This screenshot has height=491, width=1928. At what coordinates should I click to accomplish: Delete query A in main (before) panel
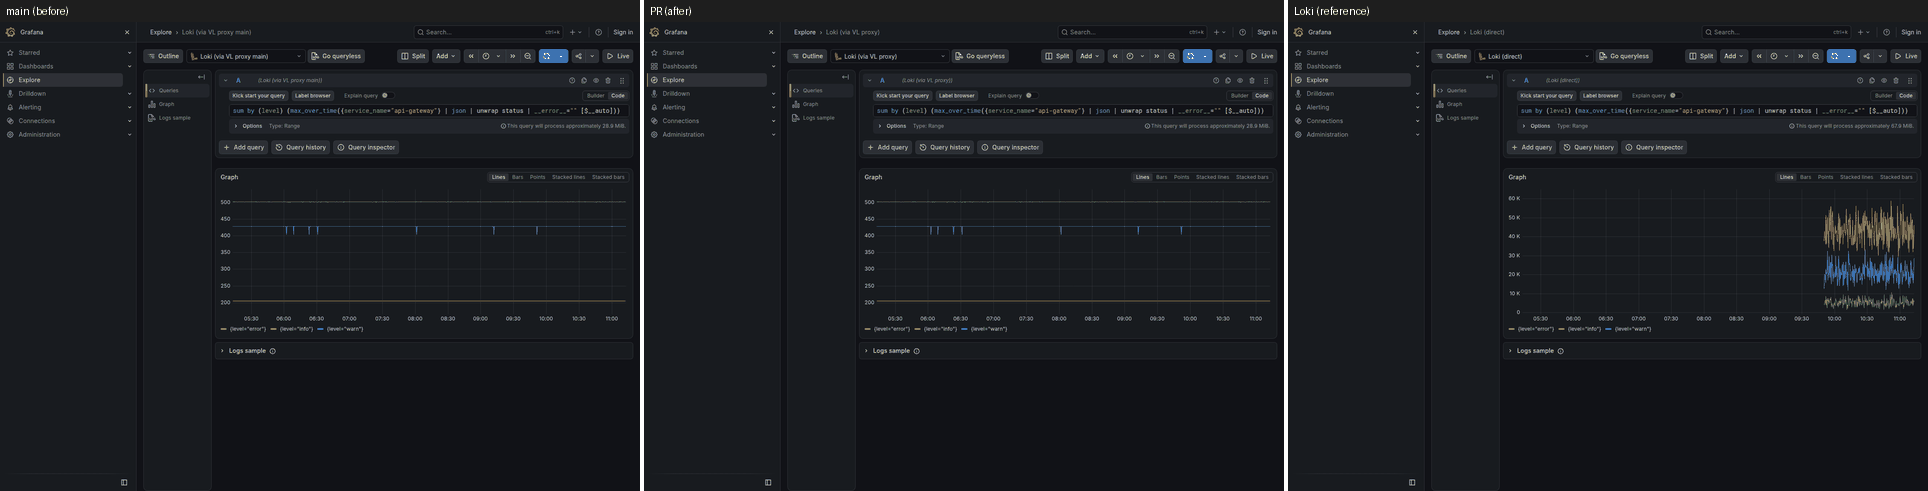pos(608,80)
